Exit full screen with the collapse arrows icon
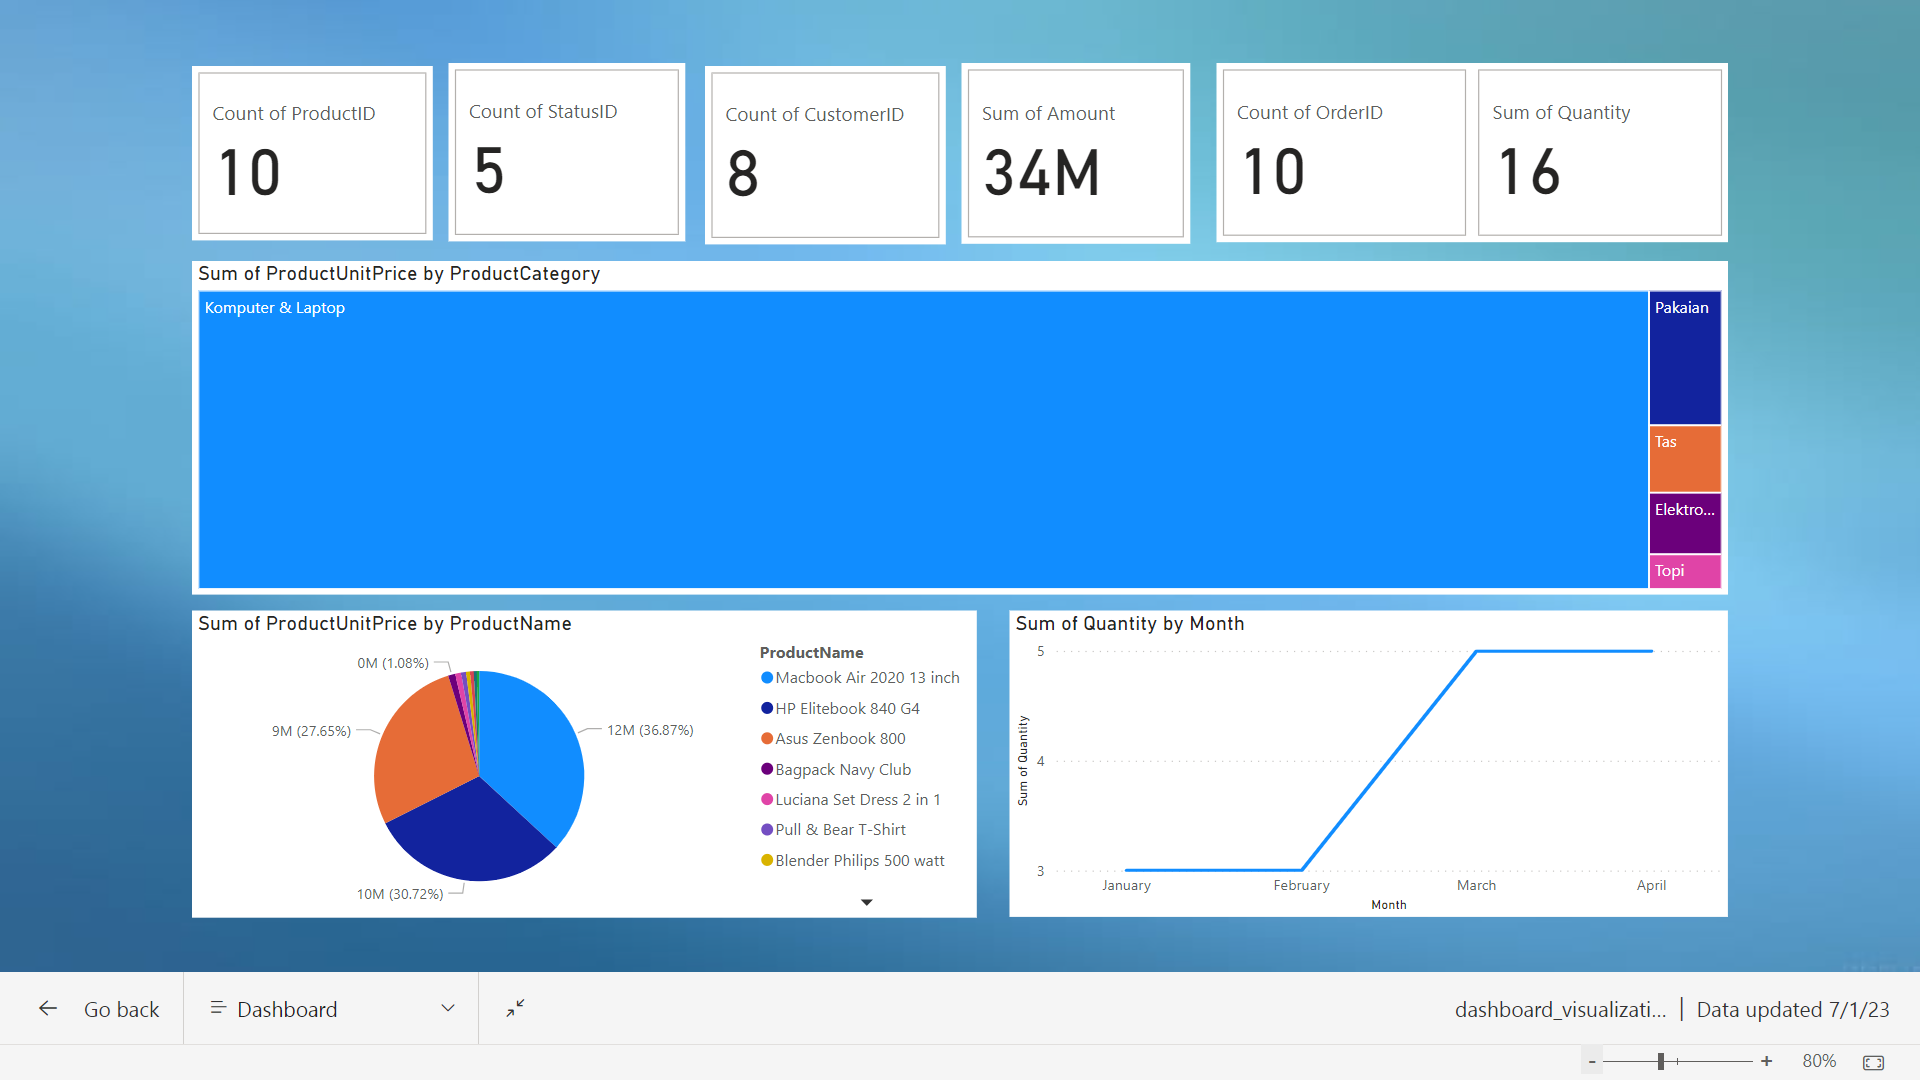The width and height of the screenshot is (1920, 1080). (515, 1009)
